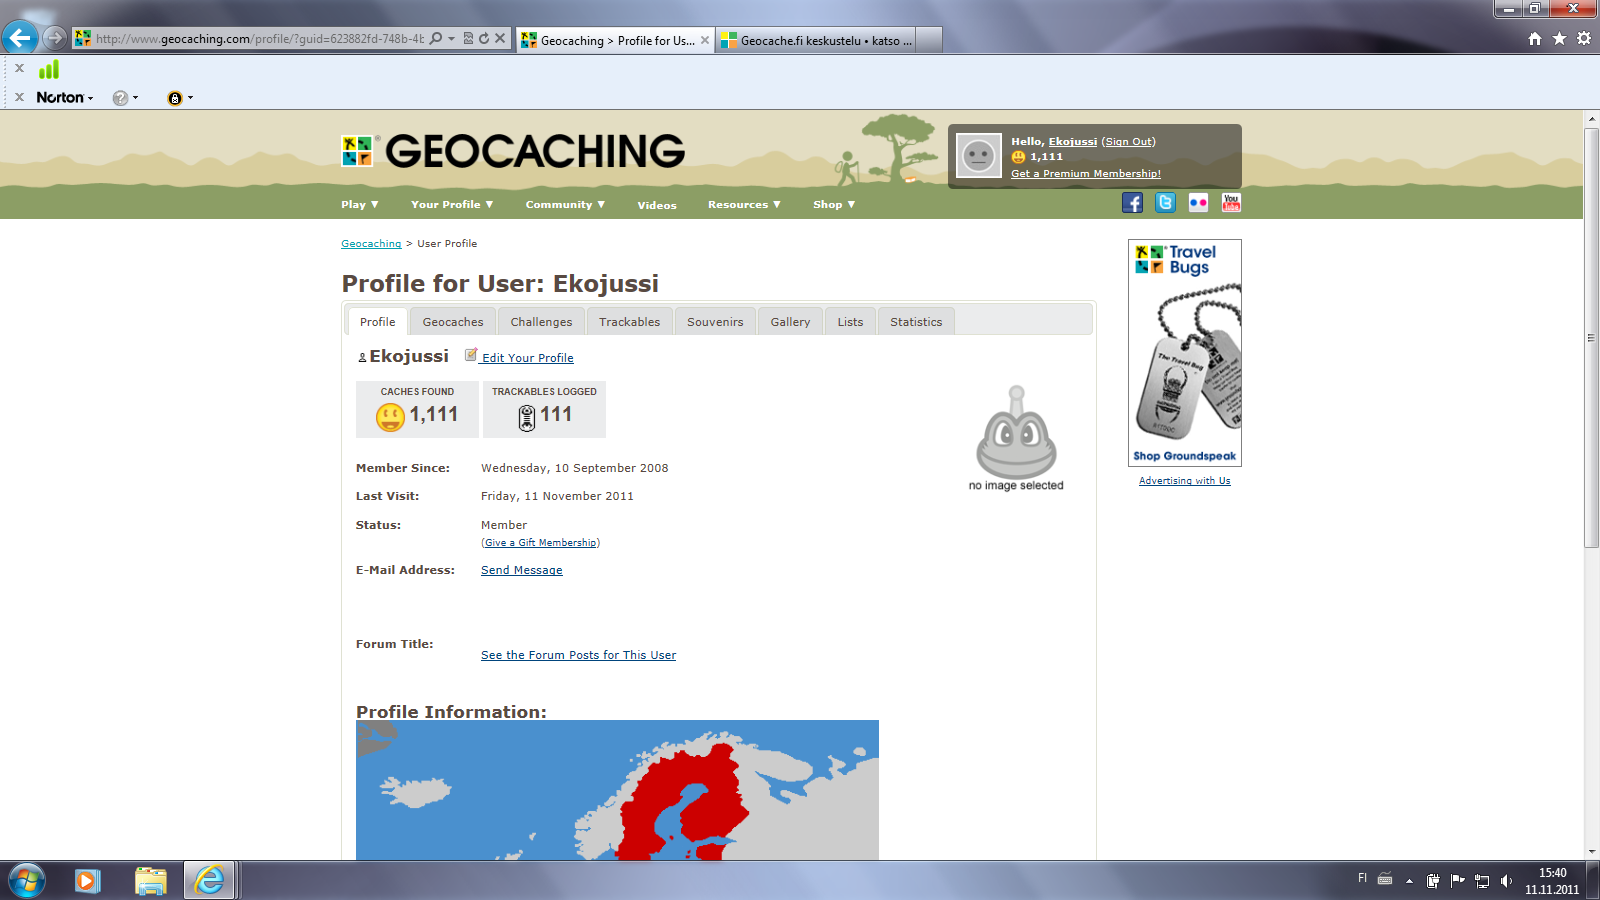Click the browser address bar
The width and height of the screenshot is (1600, 900).
click(x=260, y=39)
